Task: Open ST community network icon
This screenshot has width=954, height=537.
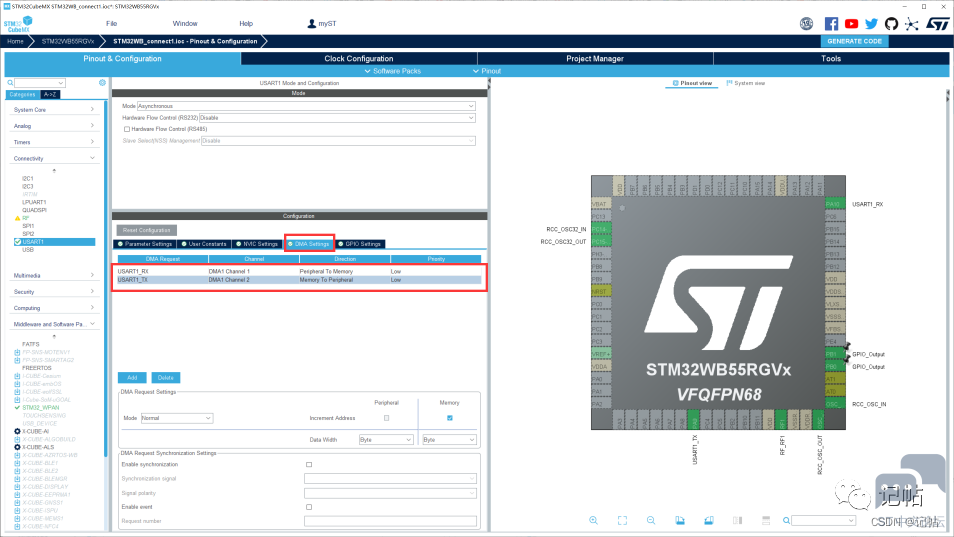Action: coord(911,24)
